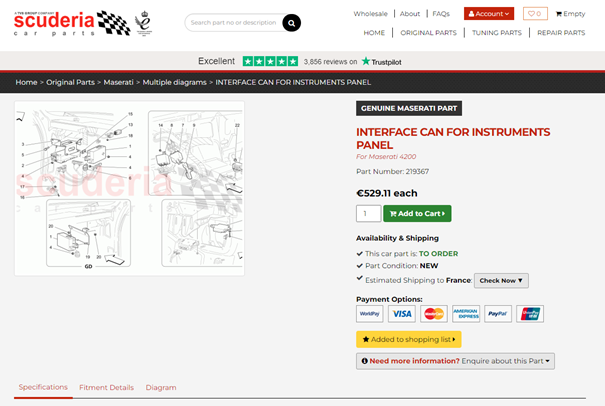605x406 pixels.
Task: Click Home in the breadcrumb
Action: 26,82
